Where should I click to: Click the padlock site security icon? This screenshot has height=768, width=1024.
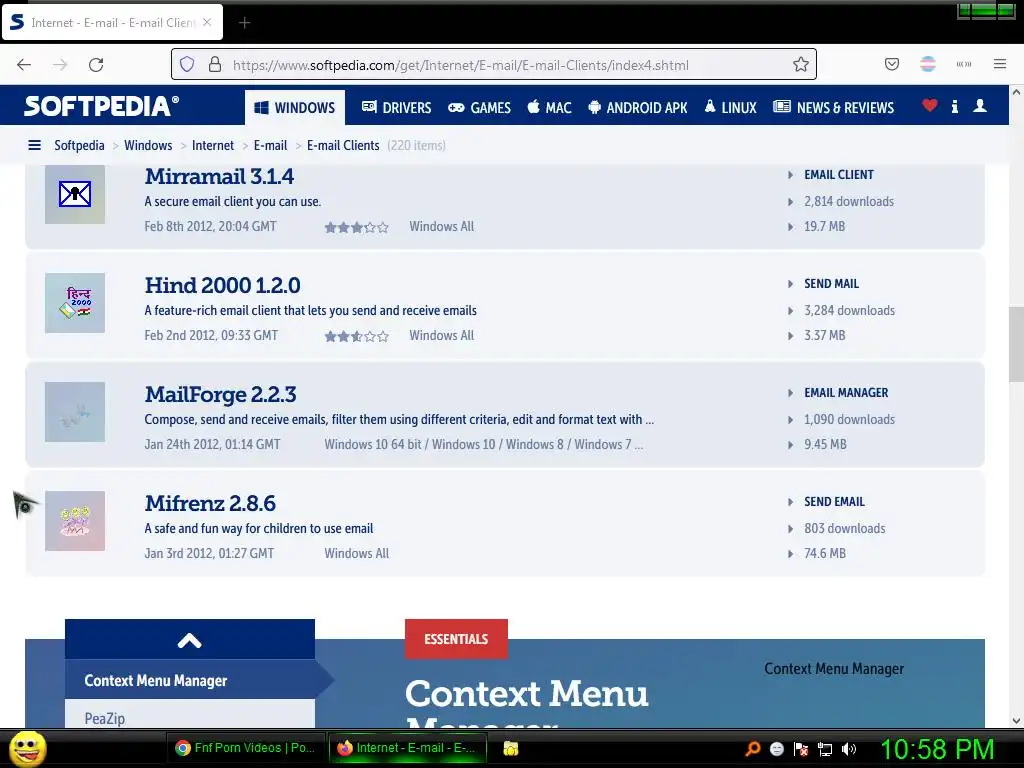click(x=215, y=64)
